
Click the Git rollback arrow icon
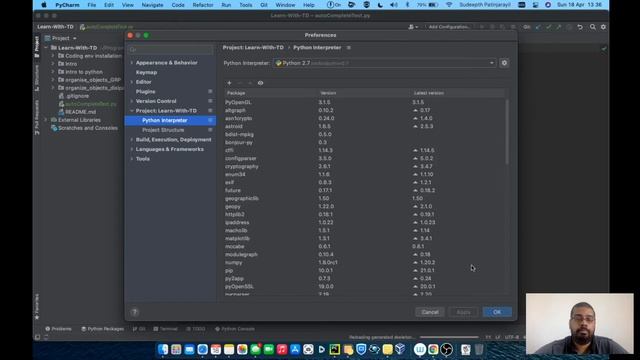pos(580,27)
